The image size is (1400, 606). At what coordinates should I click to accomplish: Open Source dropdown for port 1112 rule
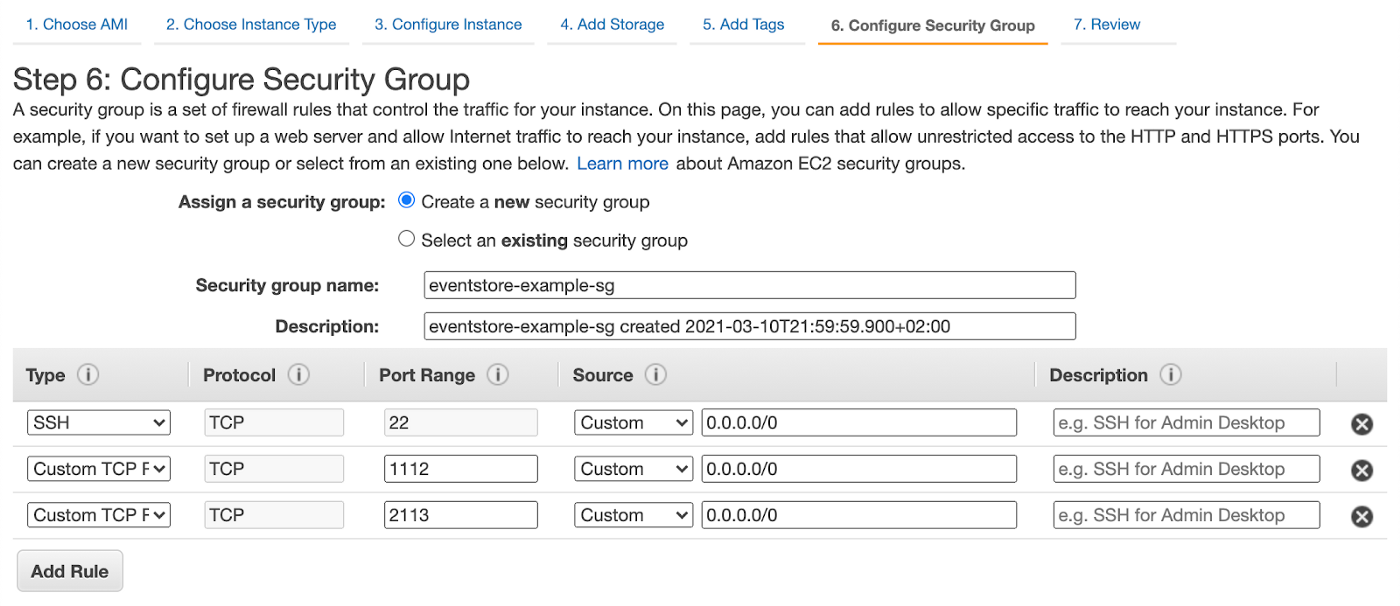point(634,468)
